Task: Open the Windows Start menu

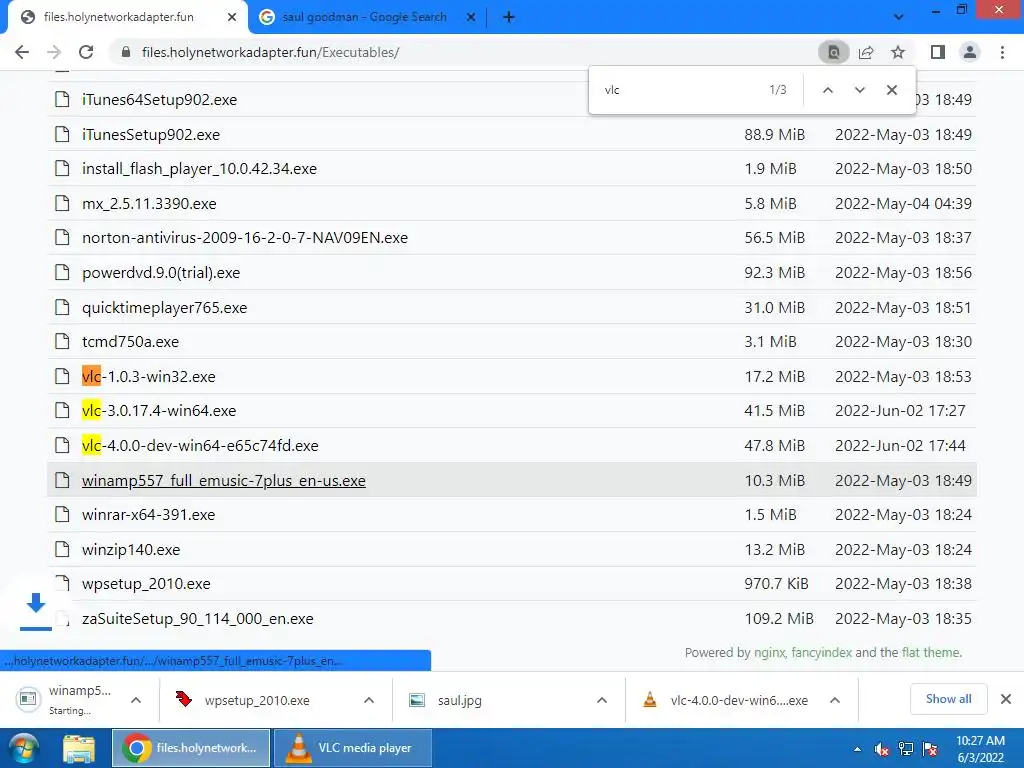Action: click(x=23, y=748)
